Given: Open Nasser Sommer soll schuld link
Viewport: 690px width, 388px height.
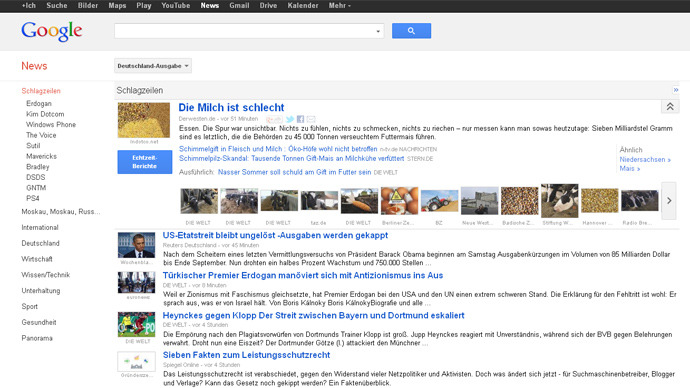Looking at the screenshot, I should click(x=294, y=172).
